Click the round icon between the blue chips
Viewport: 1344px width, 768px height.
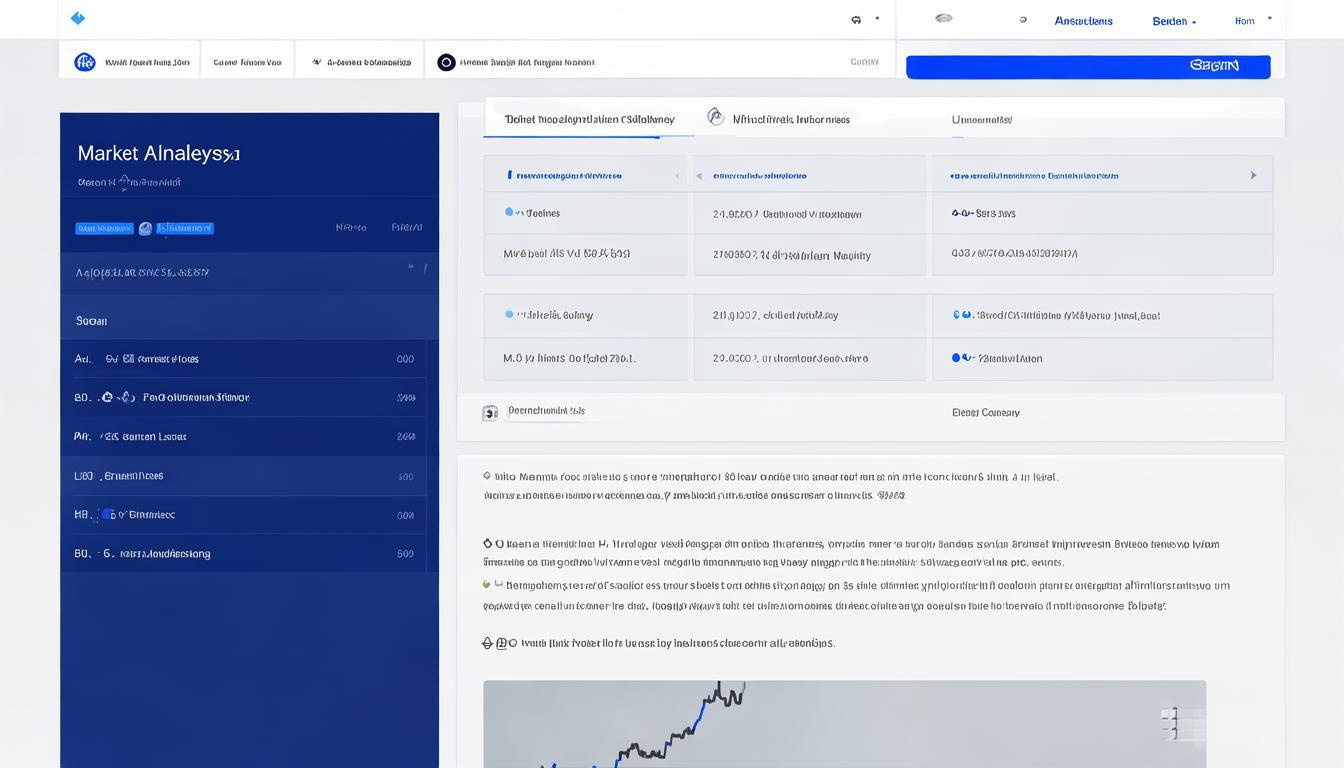[145, 228]
